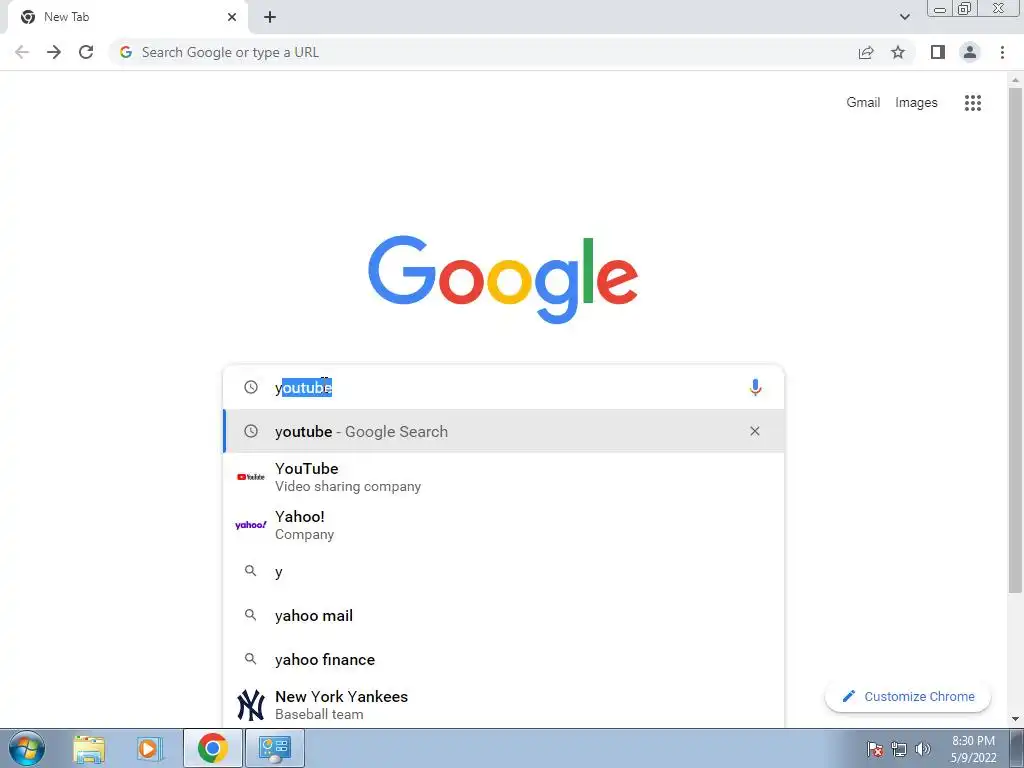Viewport: 1024px width, 768px height.
Task: Start voice search with the microphone icon
Action: point(755,387)
